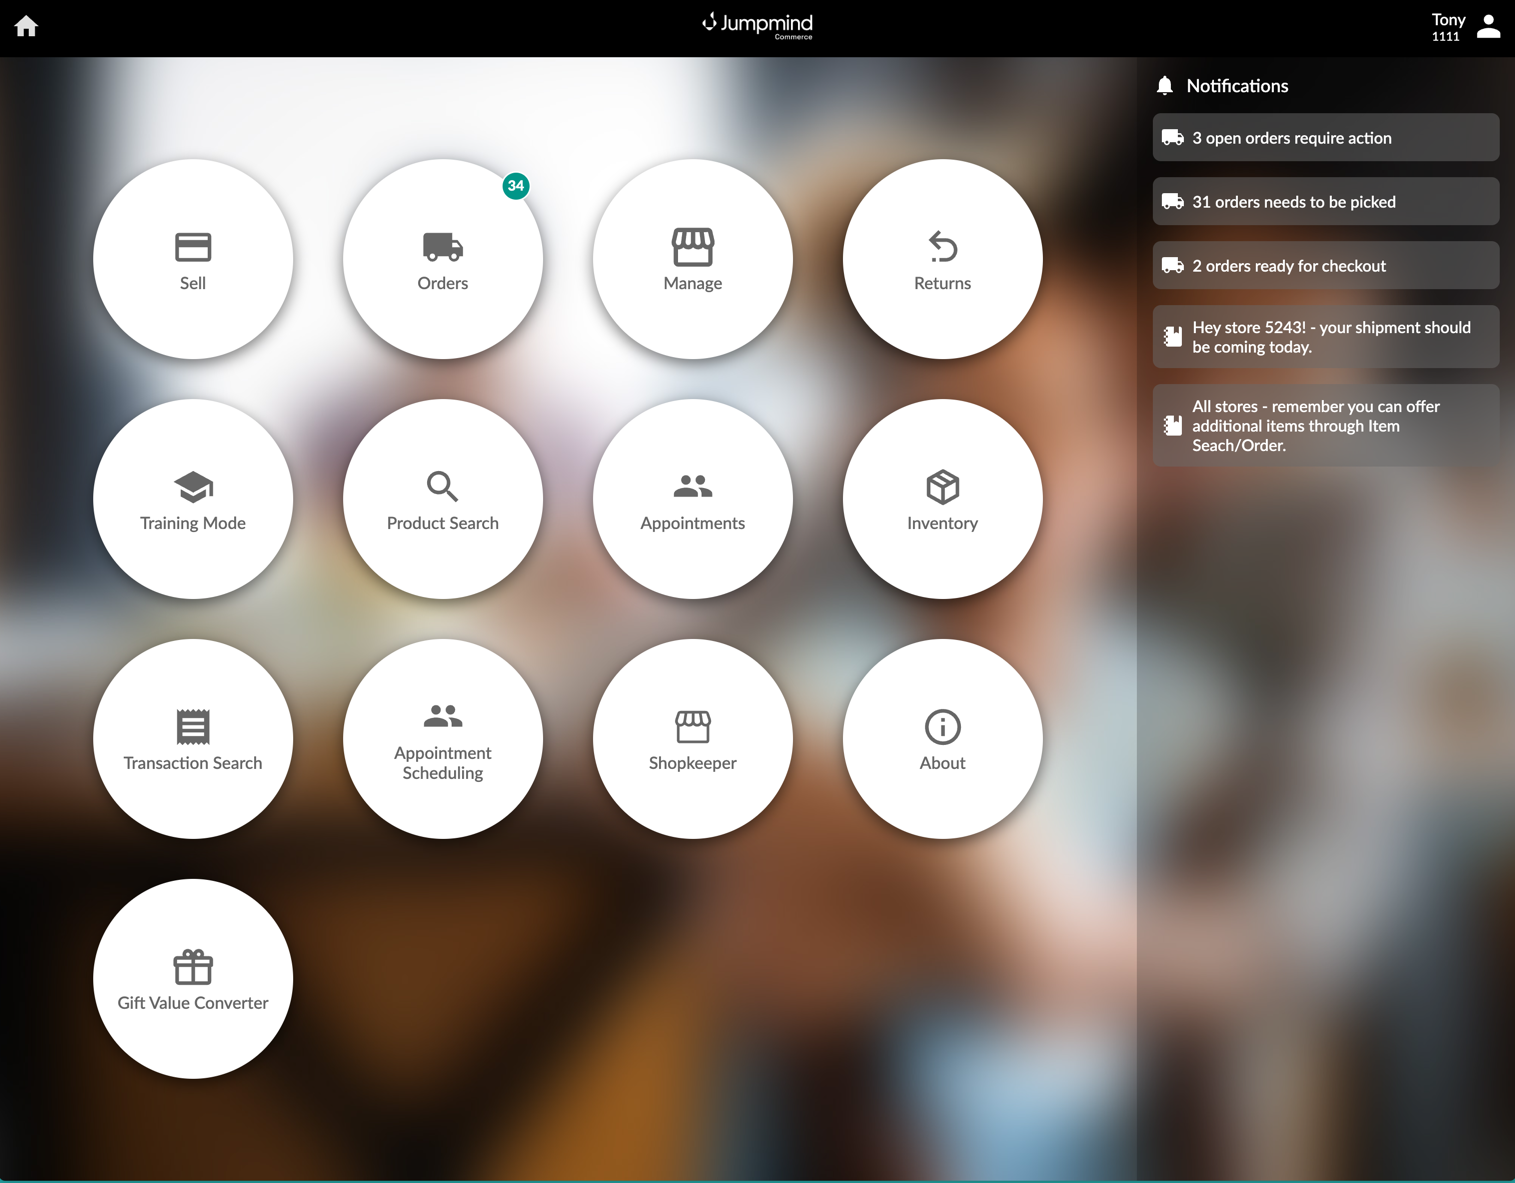The image size is (1515, 1183).
Task: Open Gift Value Converter
Action: click(x=193, y=979)
